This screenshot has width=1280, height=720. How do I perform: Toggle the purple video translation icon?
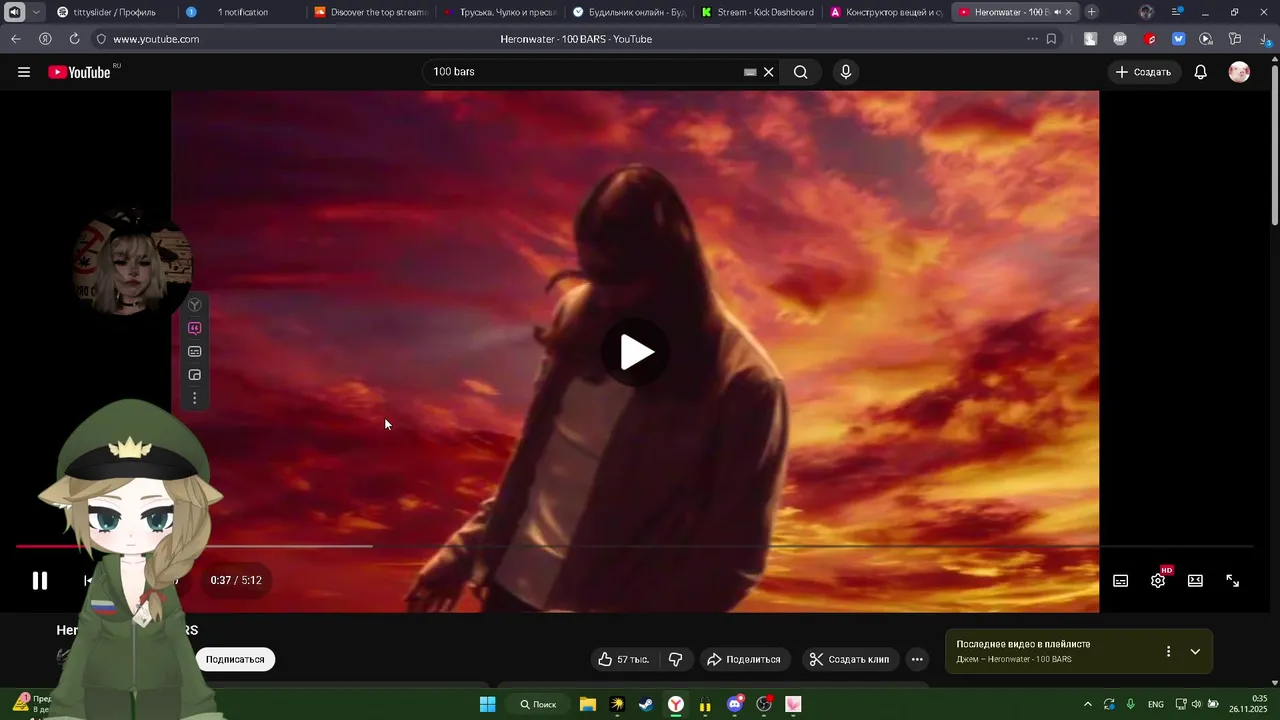pyautogui.click(x=195, y=328)
